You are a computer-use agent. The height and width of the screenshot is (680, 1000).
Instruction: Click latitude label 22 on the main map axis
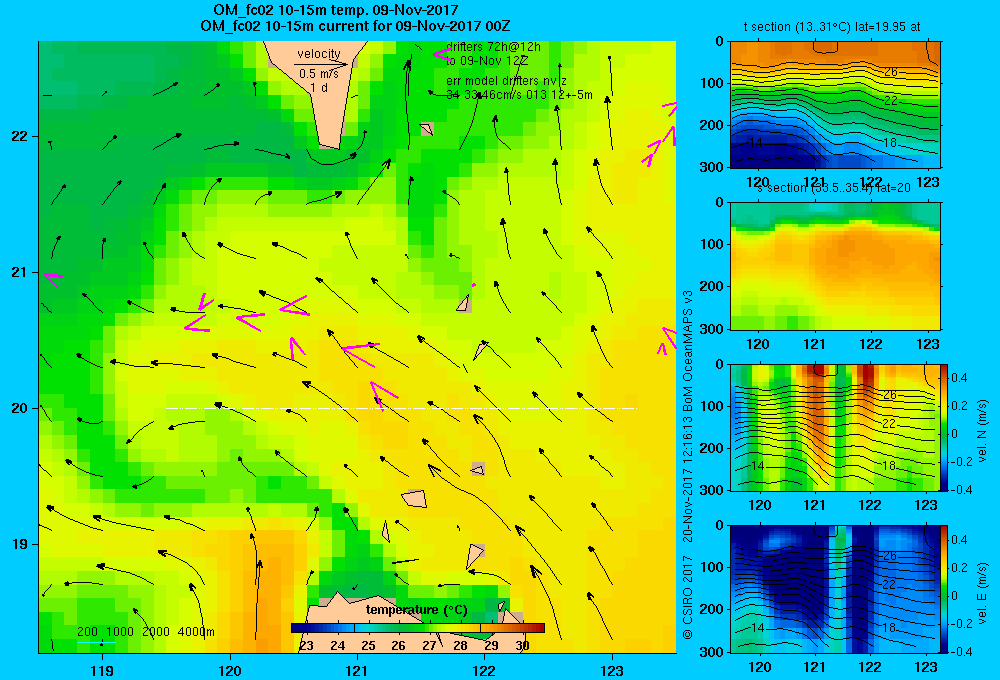(20, 137)
